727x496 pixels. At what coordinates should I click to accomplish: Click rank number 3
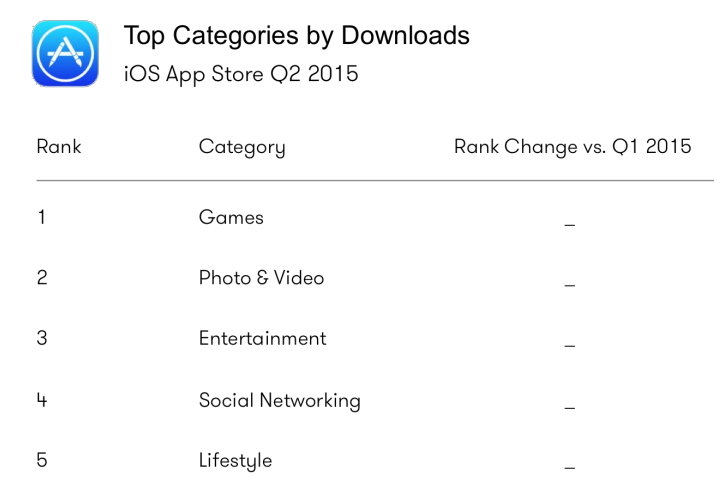42,338
